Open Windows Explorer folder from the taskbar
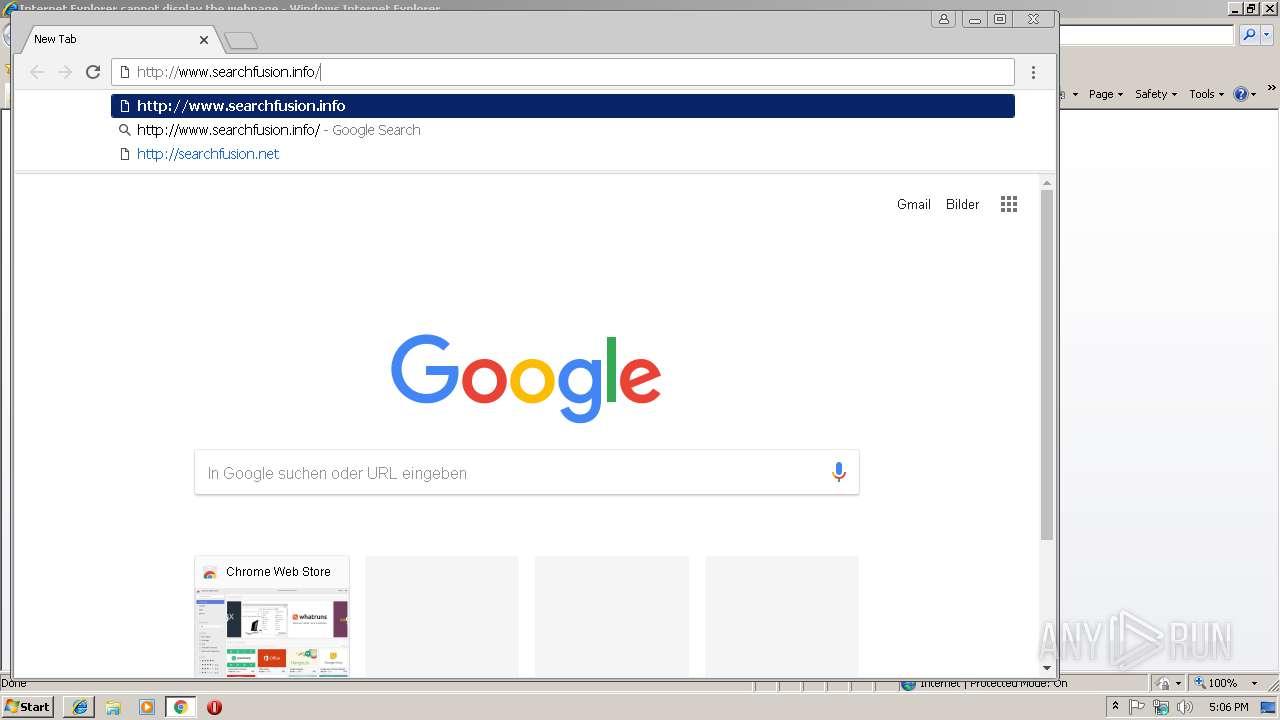The height and width of the screenshot is (720, 1280). [x=113, y=707]
